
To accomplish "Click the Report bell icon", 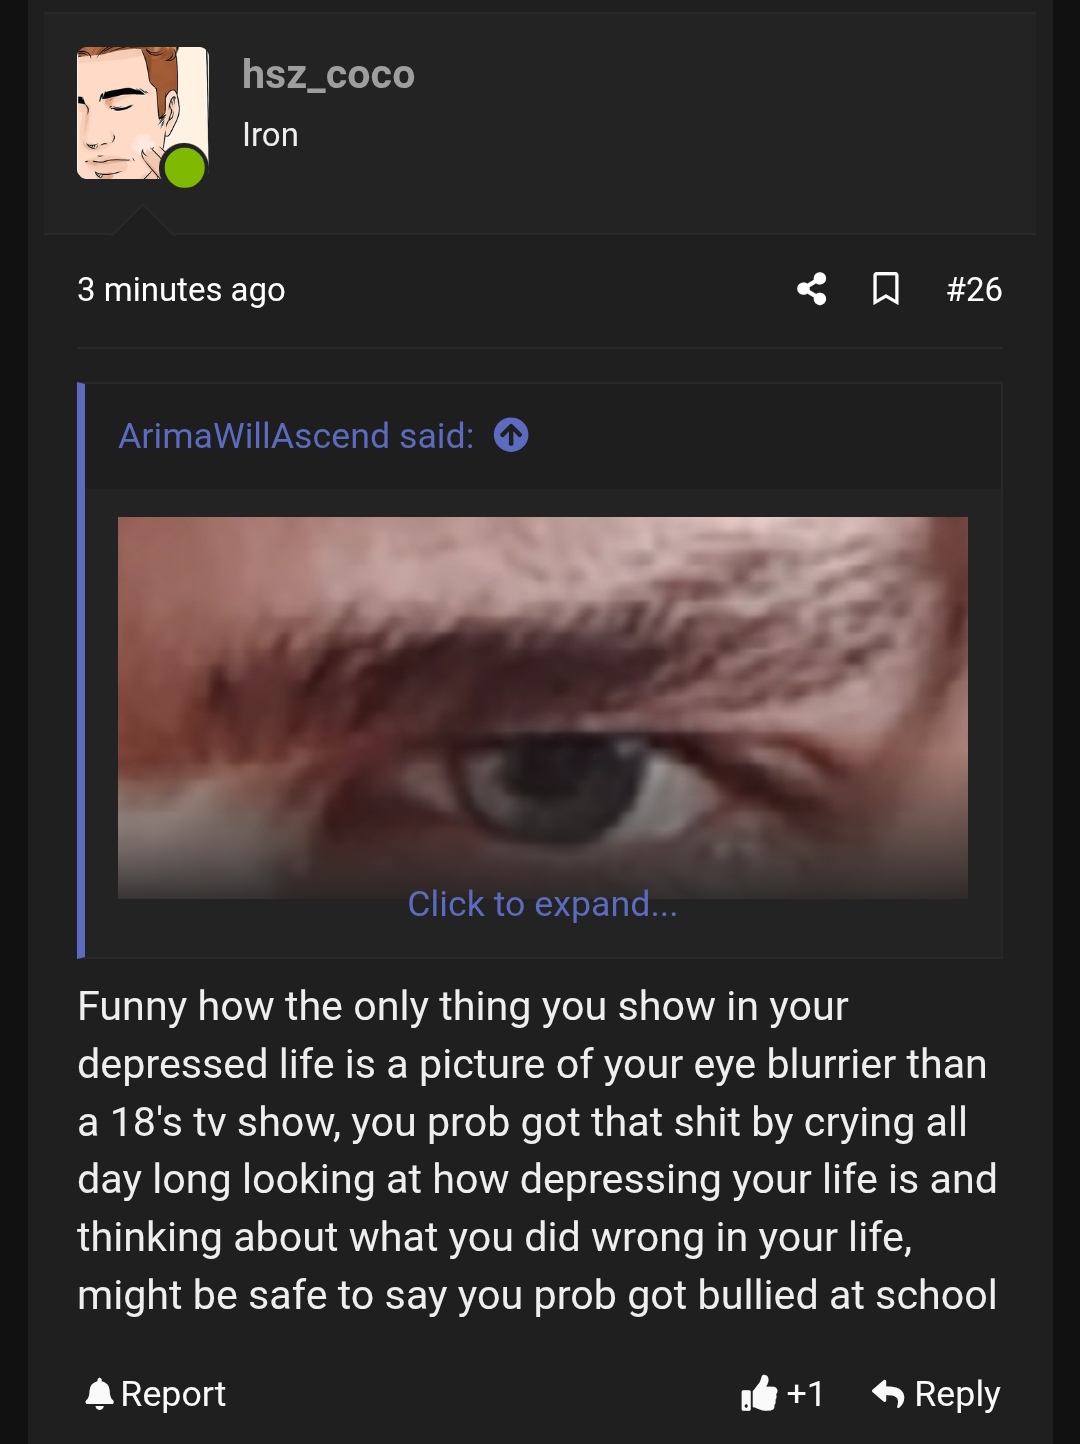I will point(99,1393).
